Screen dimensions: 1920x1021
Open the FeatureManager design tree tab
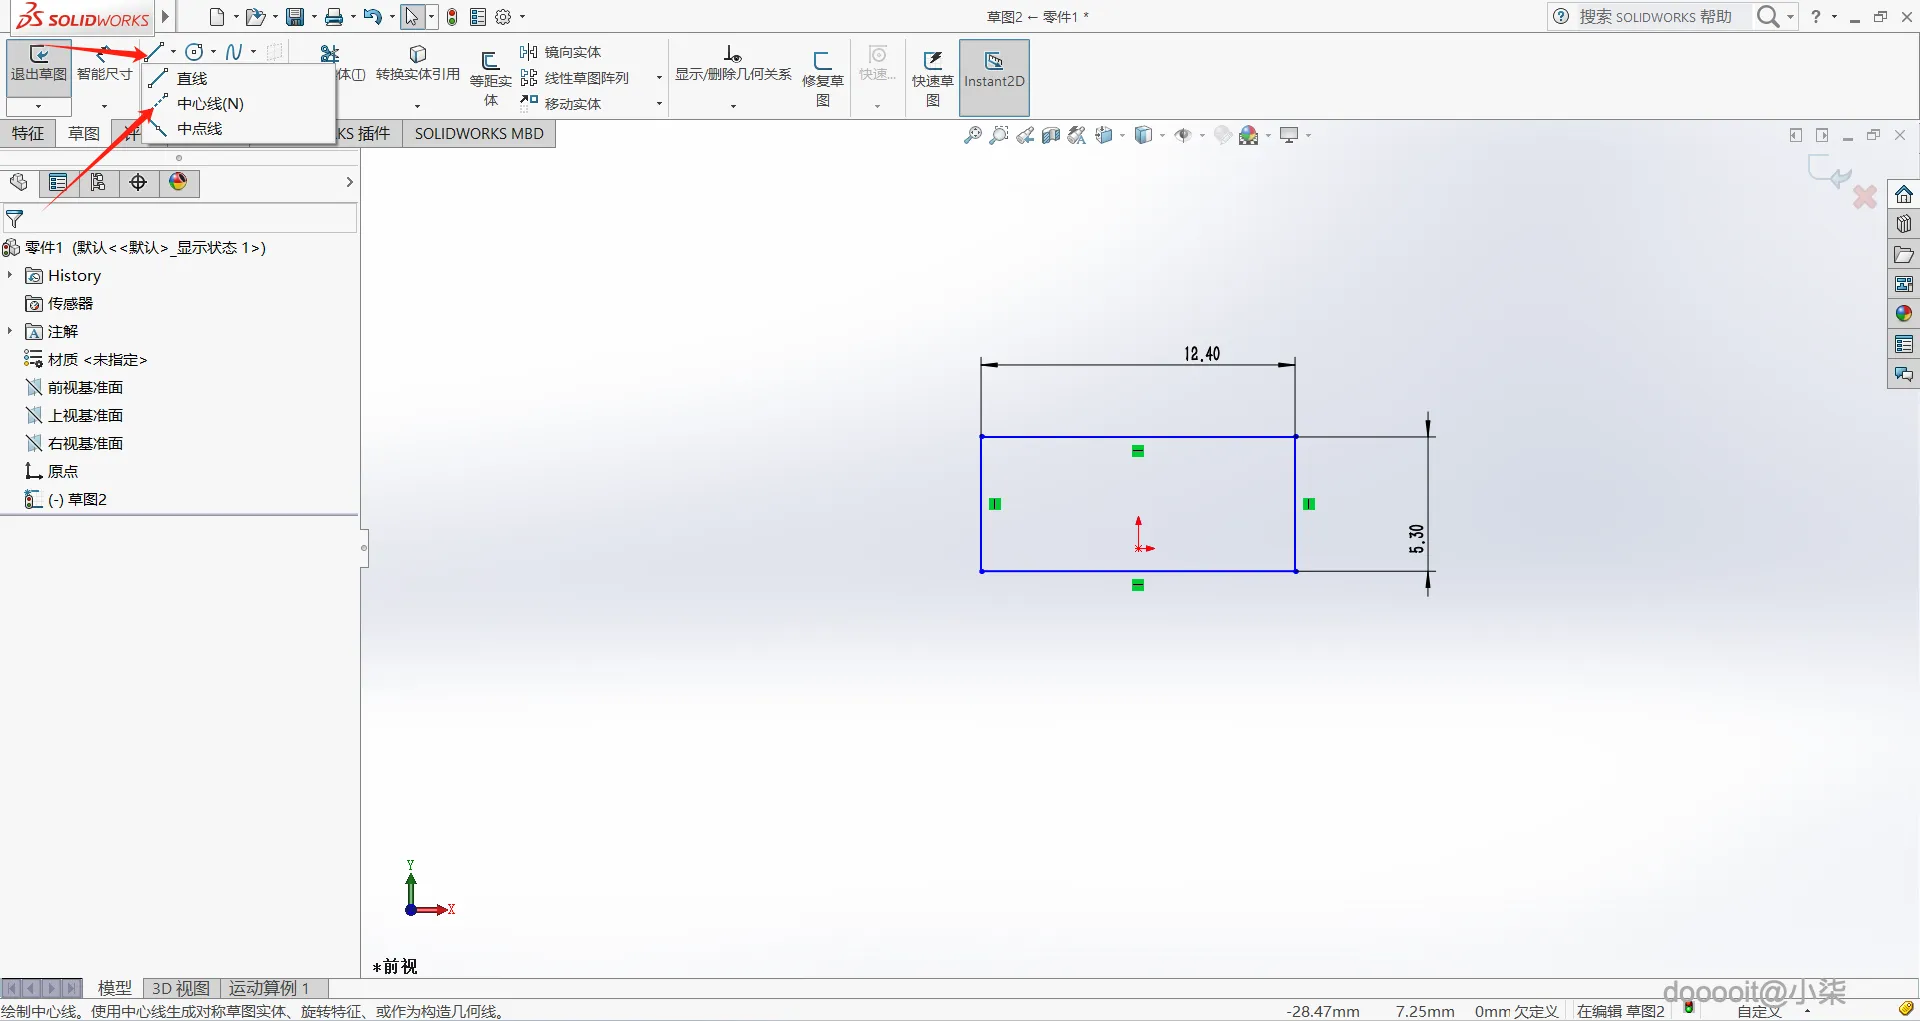pos(18,182)
